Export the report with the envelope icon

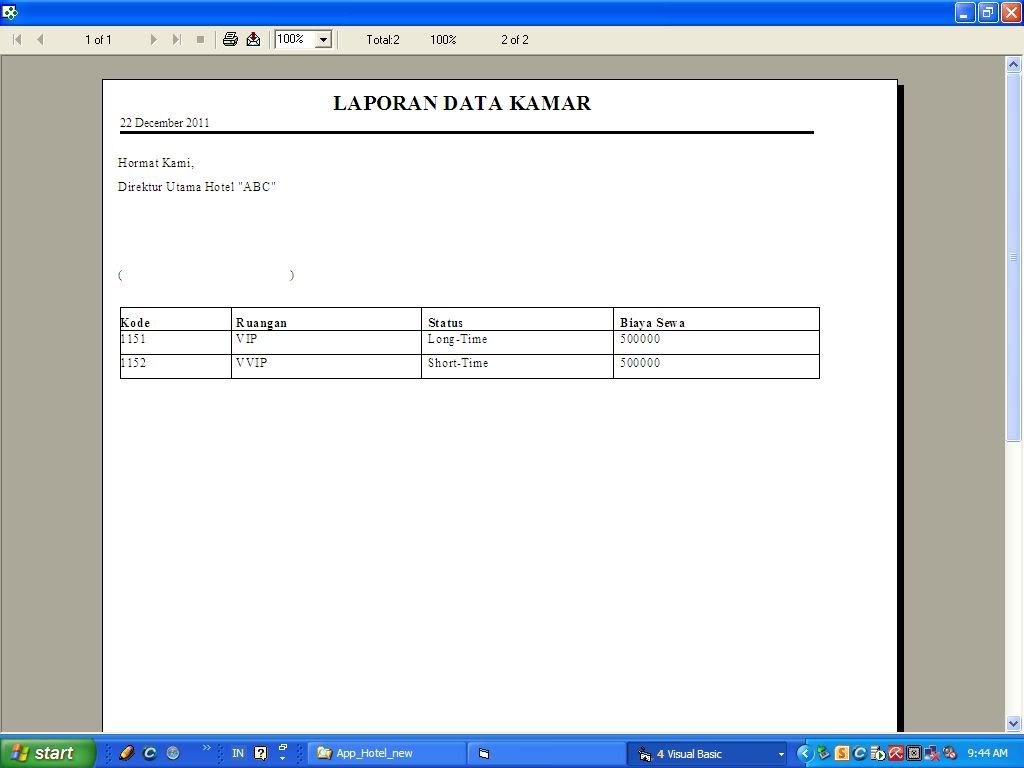pyautogui.click(x=253, y=39)
